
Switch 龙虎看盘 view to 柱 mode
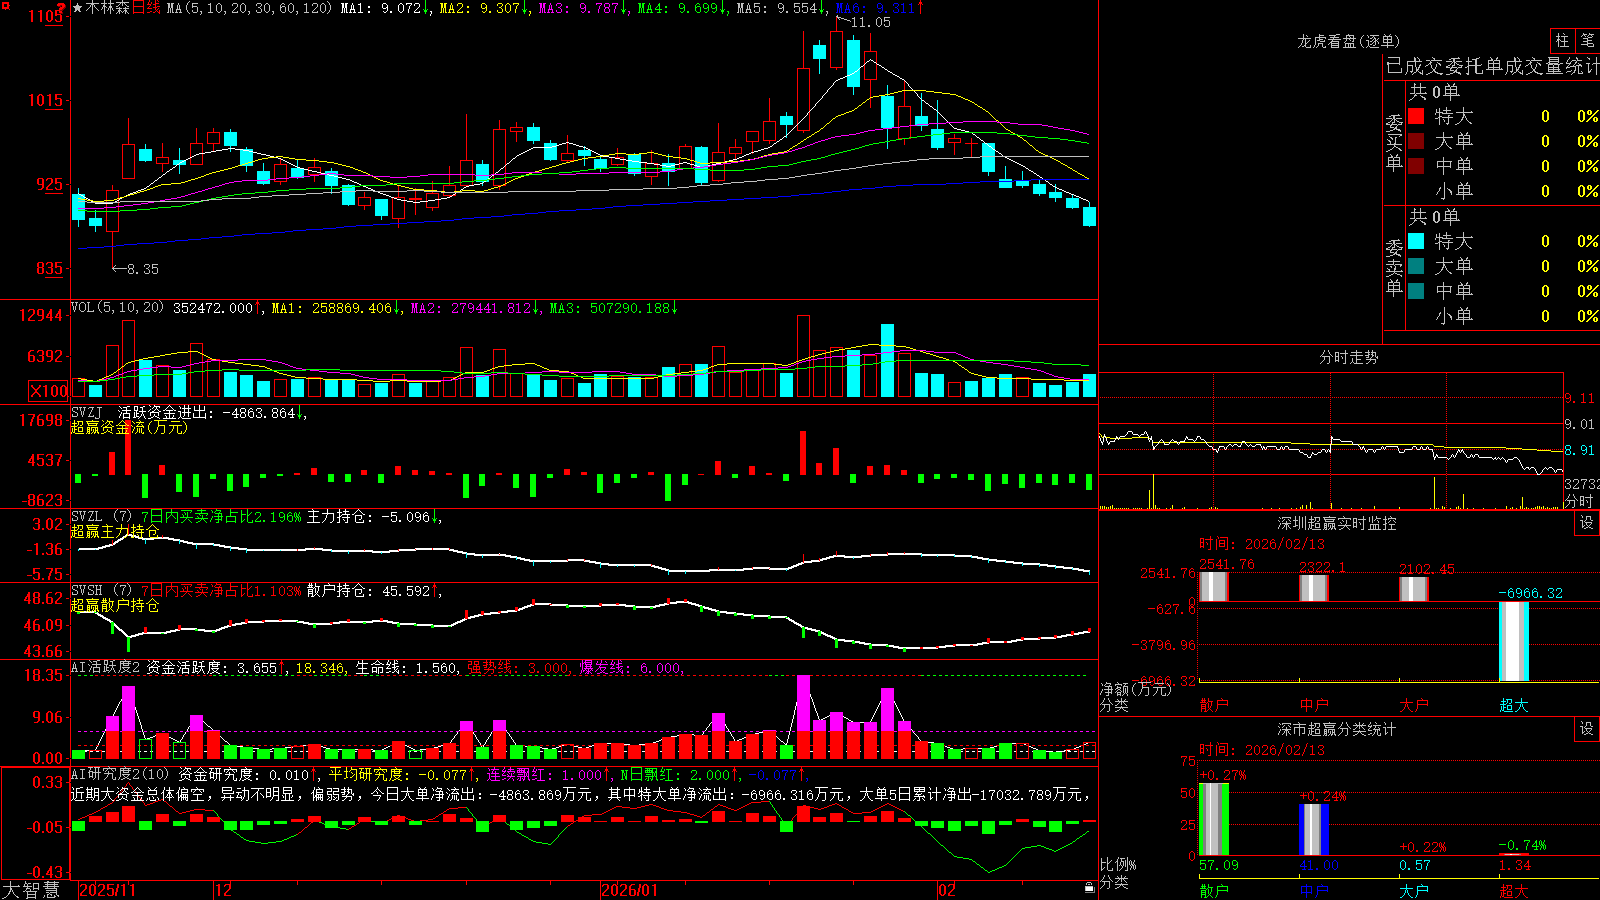click(x=1562, y=40)
